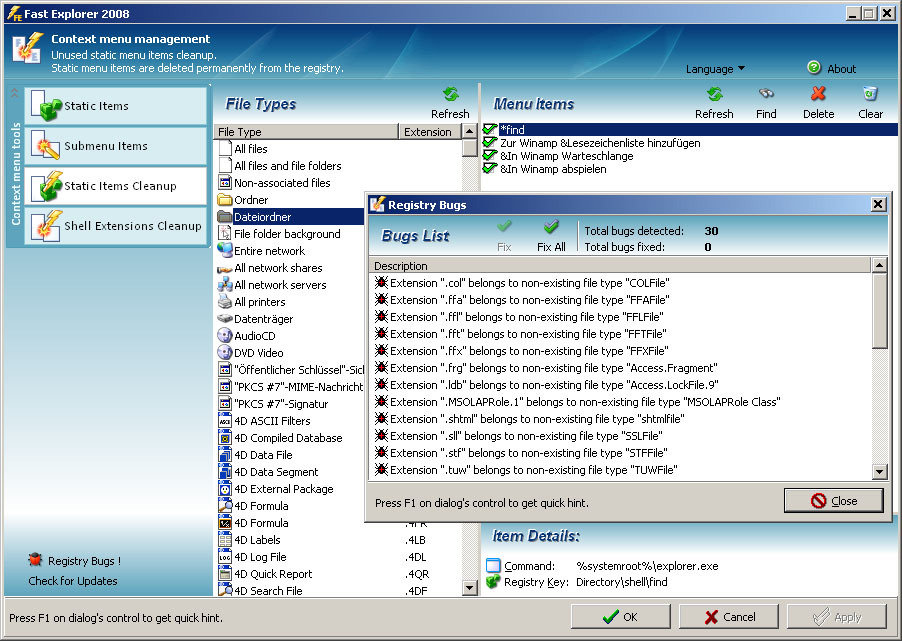902x641 pixels.
Task: Switch to Static Items Cleanup
Action: pos(116,186)
